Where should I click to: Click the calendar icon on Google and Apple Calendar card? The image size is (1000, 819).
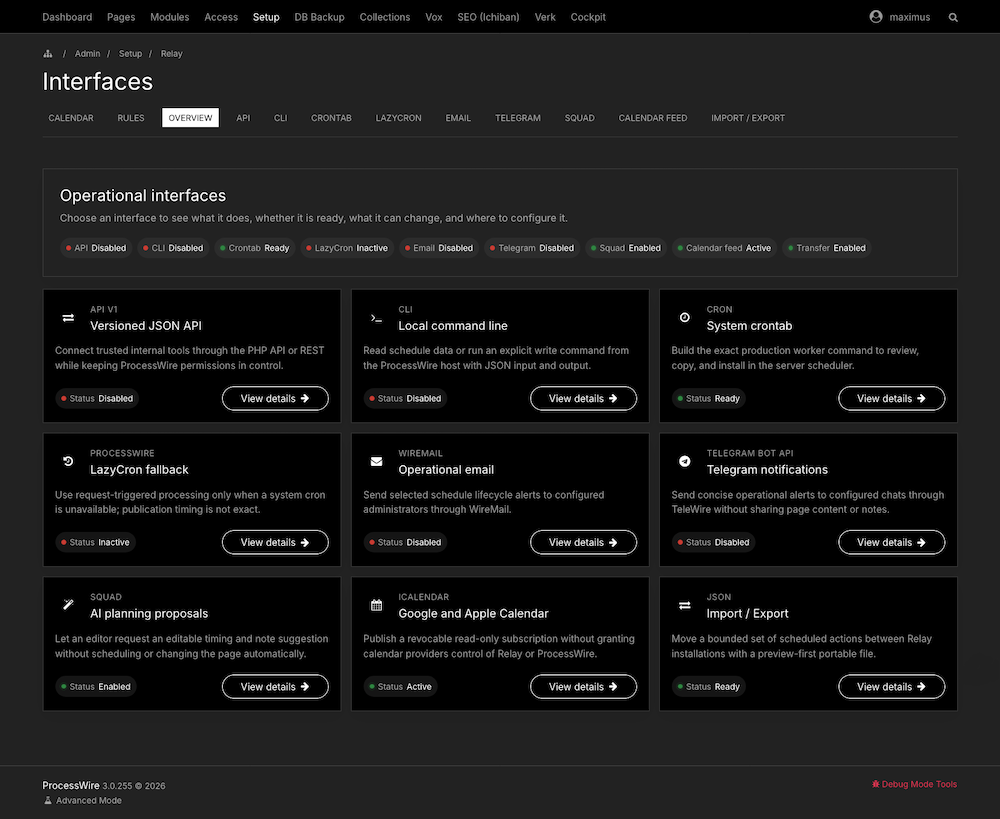pyautogui.click(x=376, y=605)
